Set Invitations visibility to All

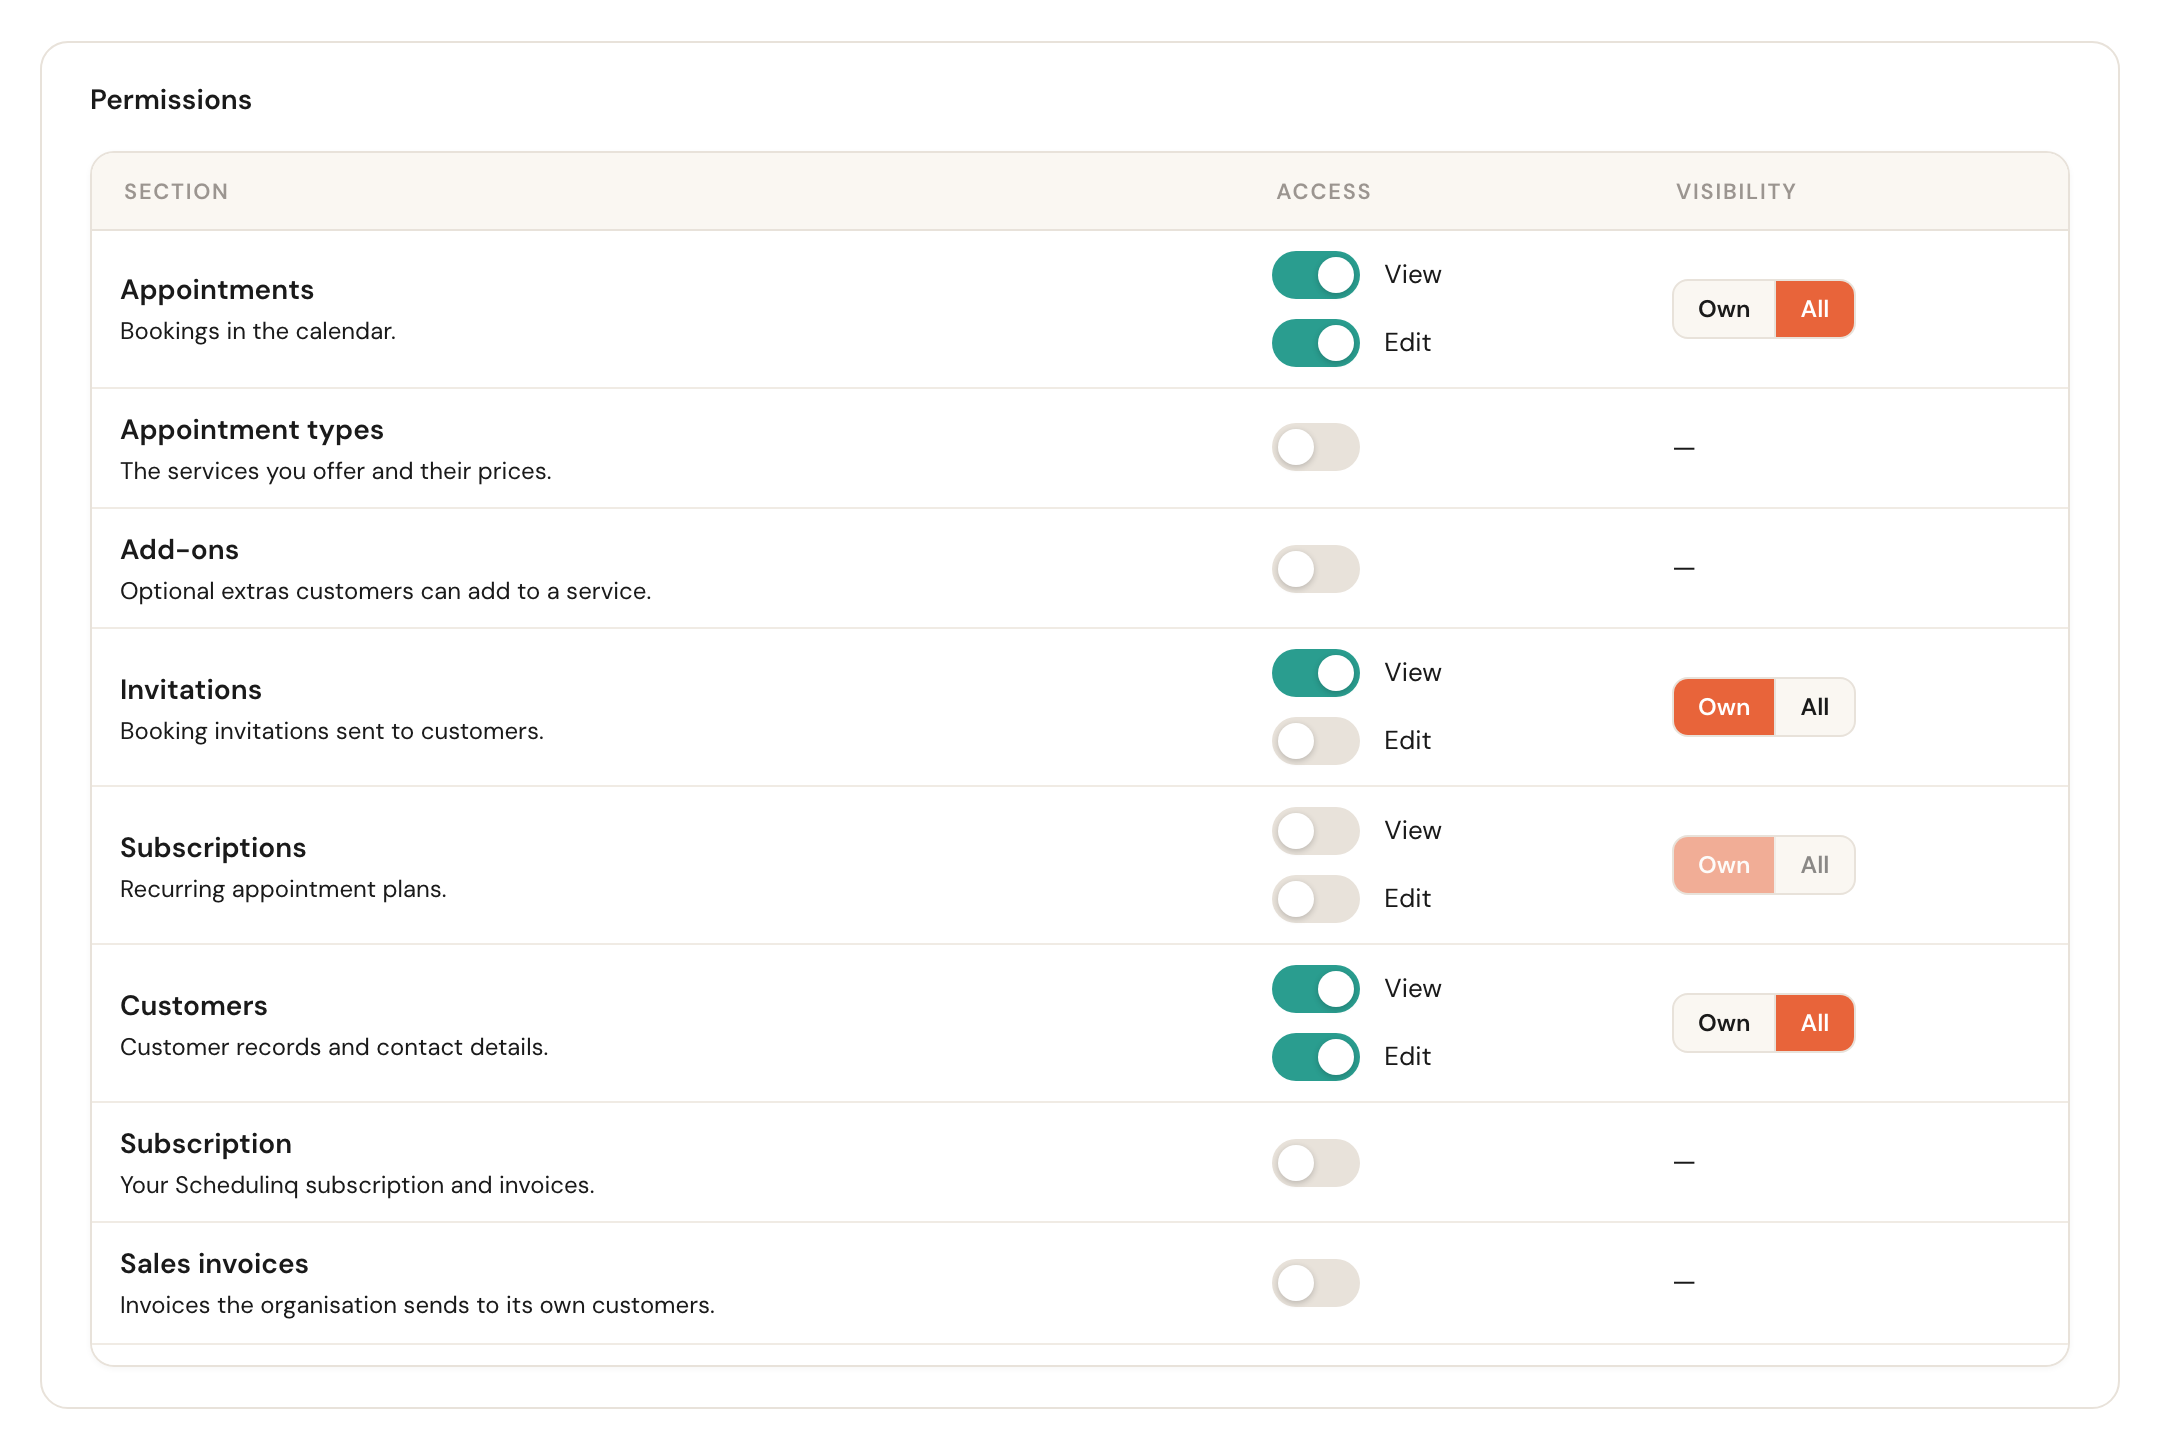(1814, 707)
